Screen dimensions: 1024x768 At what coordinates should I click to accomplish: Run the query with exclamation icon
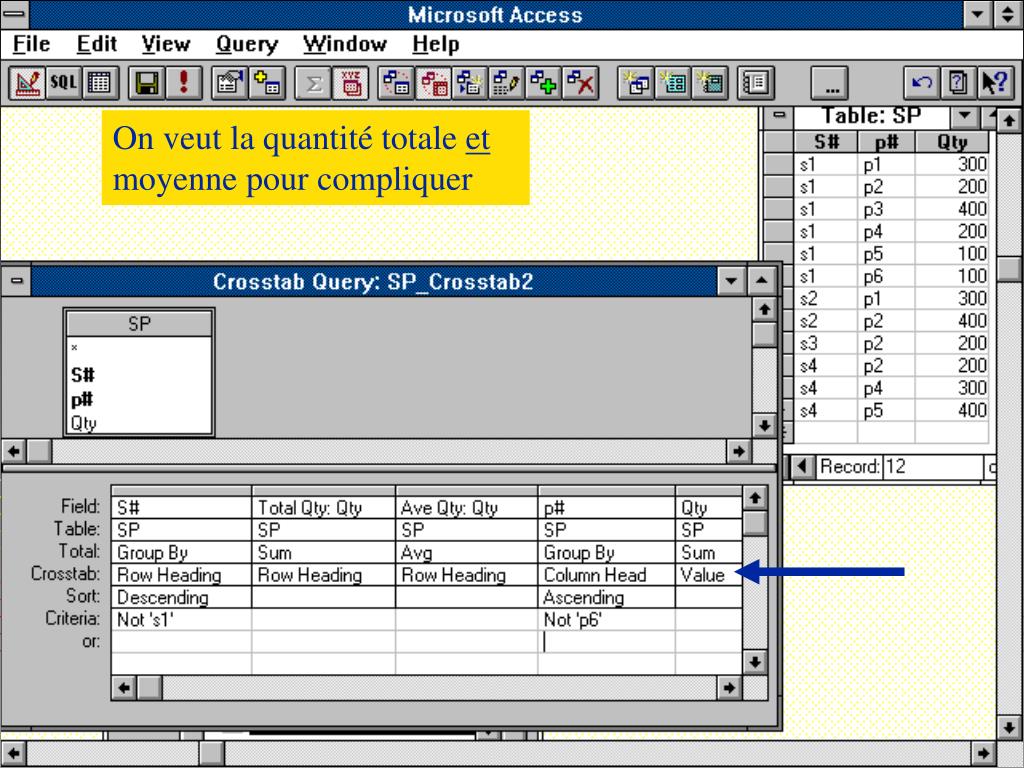click(x=183, y=83)
